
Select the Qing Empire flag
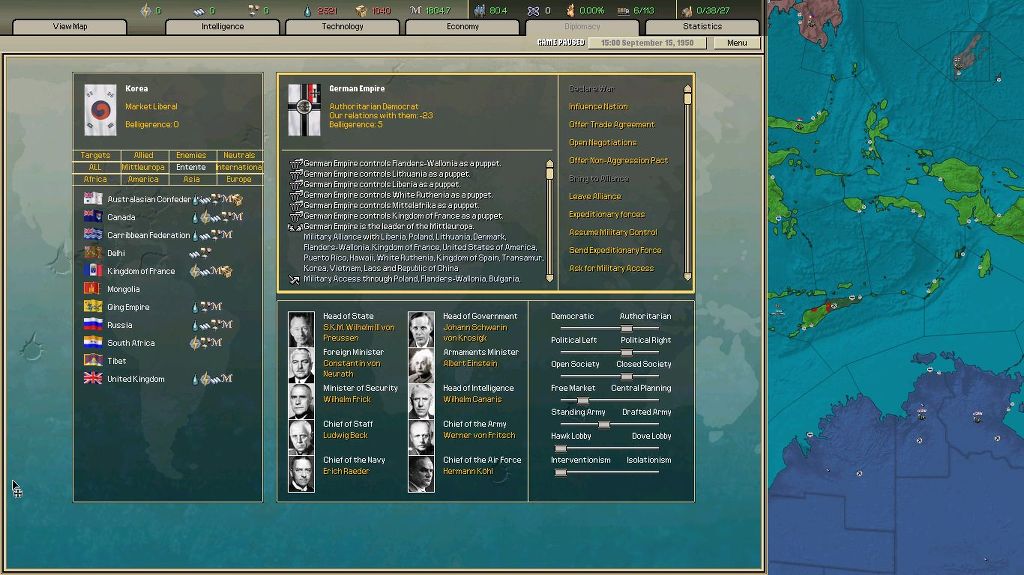93,306
